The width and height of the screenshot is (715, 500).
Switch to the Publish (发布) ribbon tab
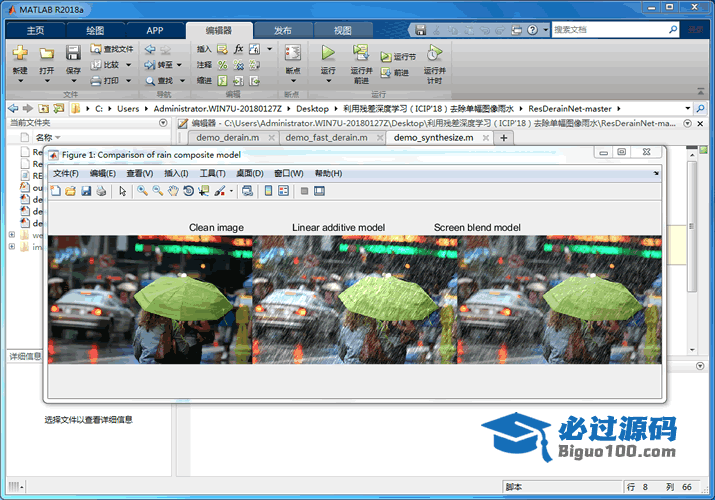click(283, 31)
